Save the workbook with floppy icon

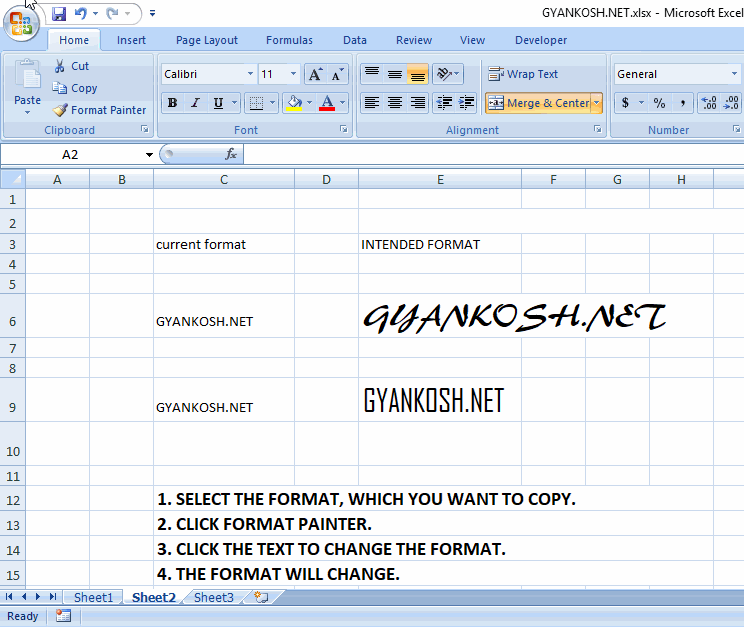point(59,14)
